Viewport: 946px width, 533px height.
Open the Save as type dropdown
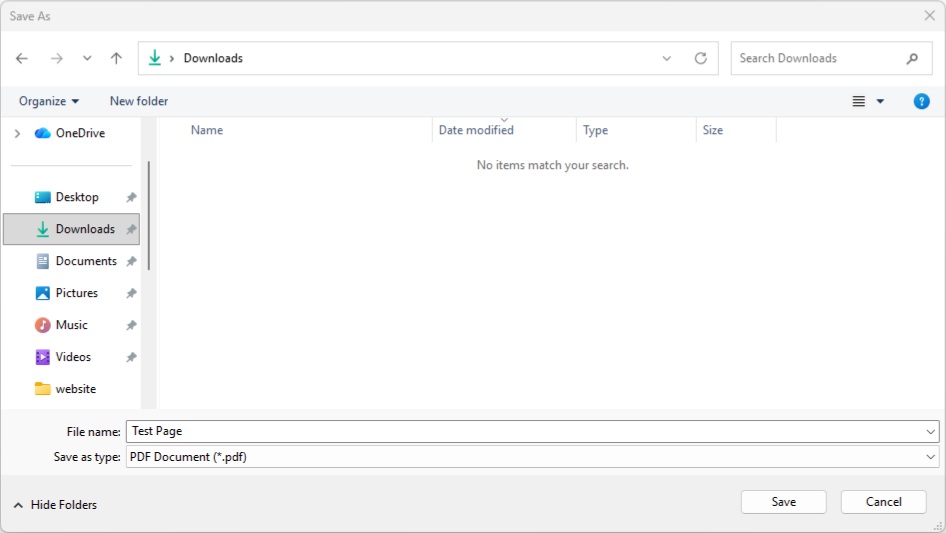[532, 457]
